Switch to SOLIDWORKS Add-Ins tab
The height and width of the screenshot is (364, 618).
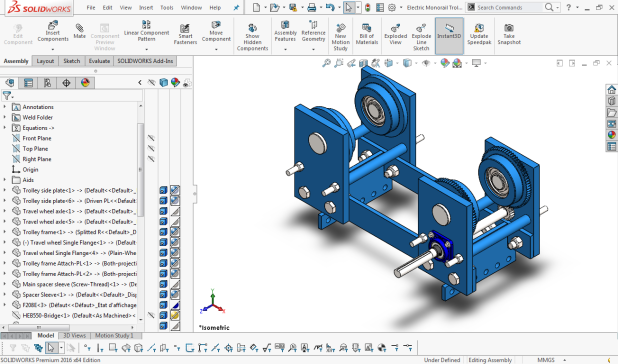tap(145, 61)
